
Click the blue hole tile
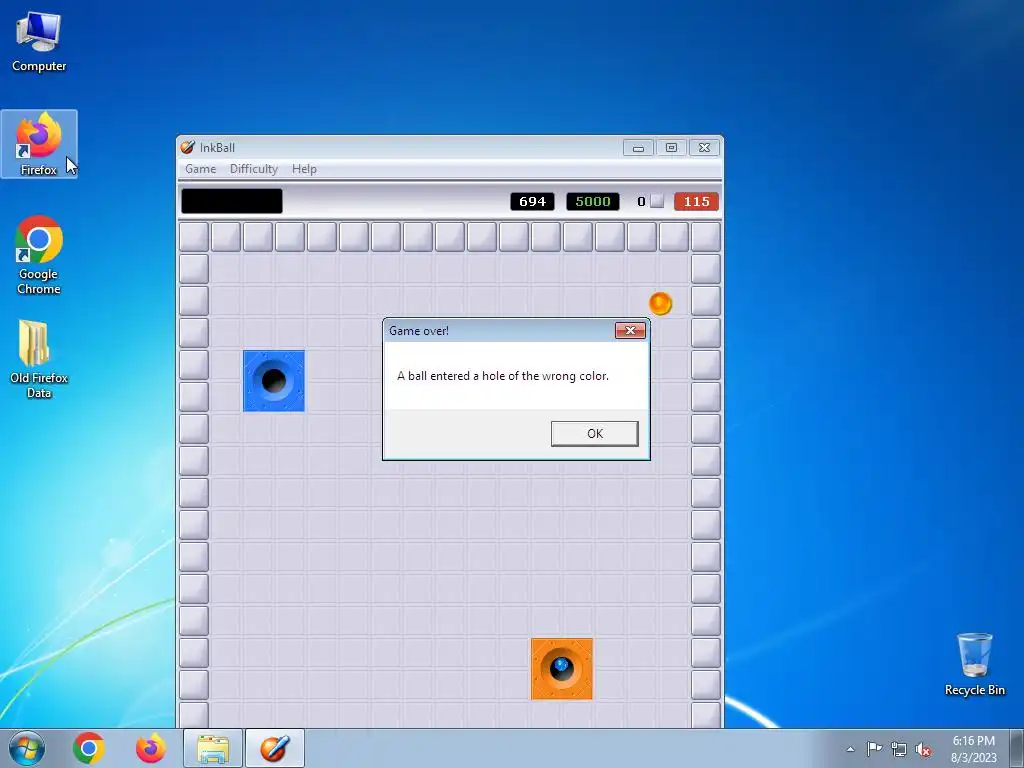point(274,381)
